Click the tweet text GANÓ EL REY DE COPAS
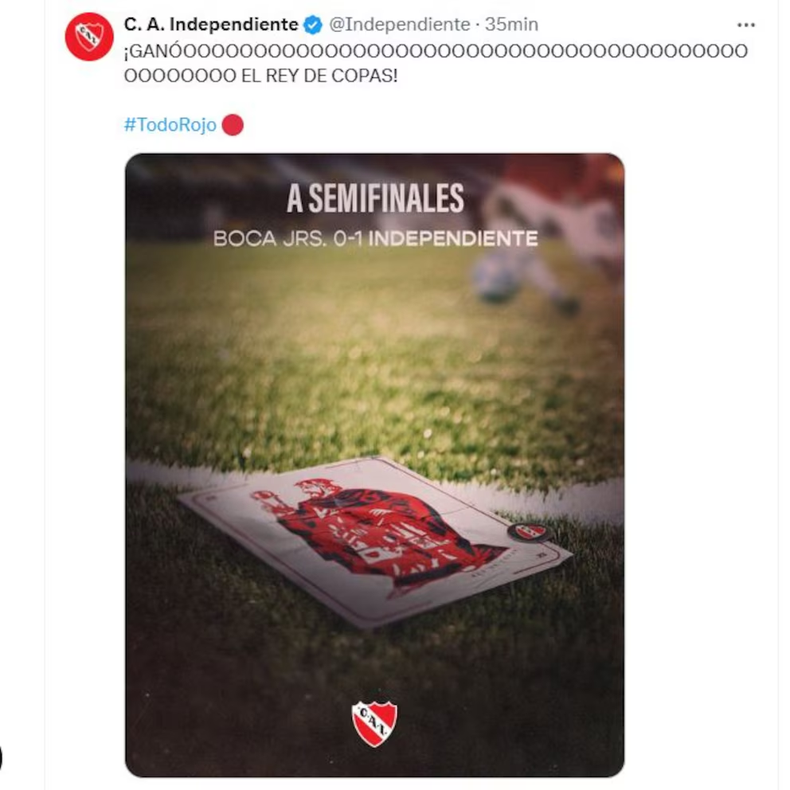The height and width of the screenshot is (790, 790). pyautogui.click(x=436, y=63)
